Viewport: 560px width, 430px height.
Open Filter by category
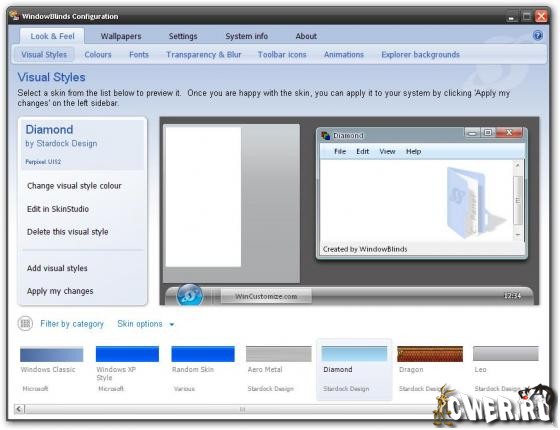pos(72,324)
